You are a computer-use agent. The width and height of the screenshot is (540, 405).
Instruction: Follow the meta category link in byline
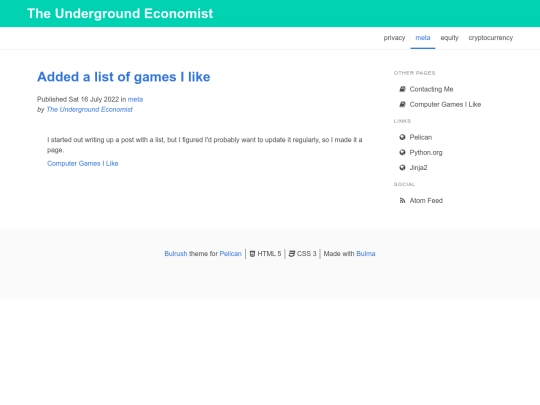click(x=135, y=100)
